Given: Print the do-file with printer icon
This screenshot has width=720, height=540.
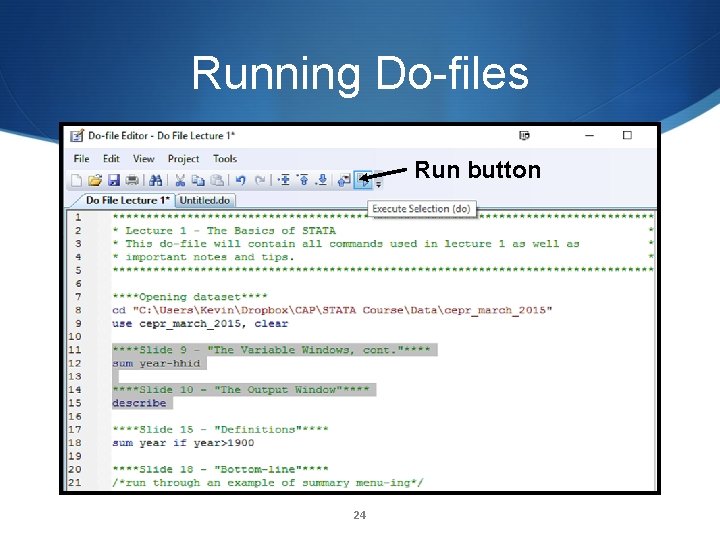Looking at the screenshot, I should click(132, 180).
